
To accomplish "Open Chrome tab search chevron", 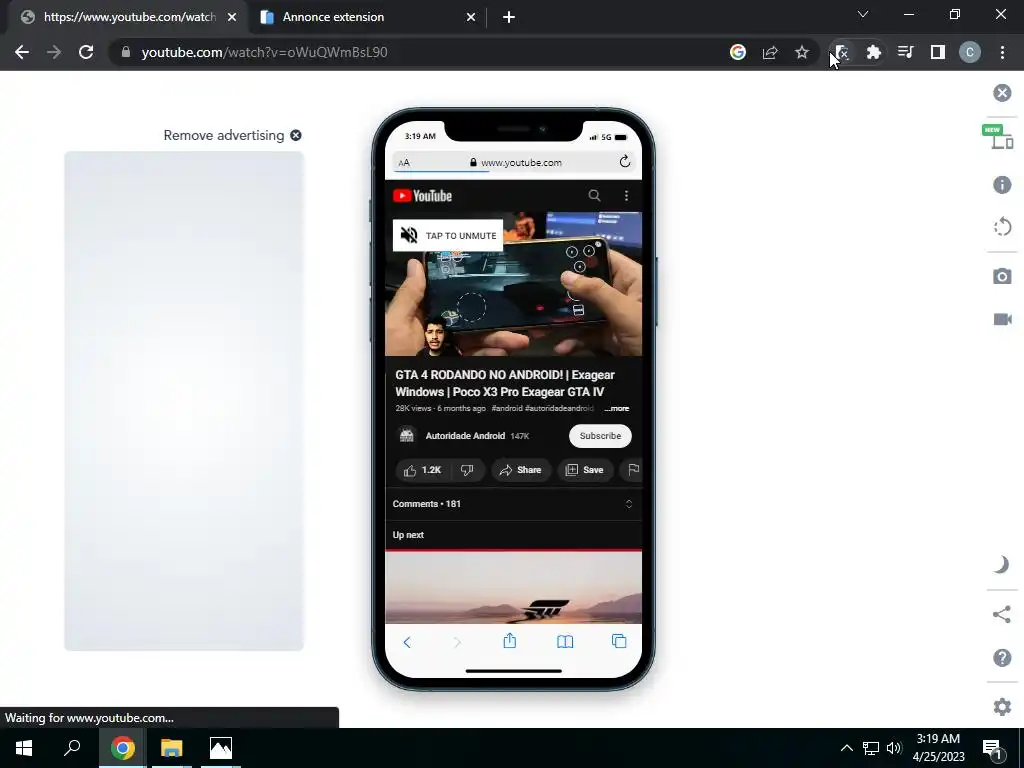I will tap(863, 14).
